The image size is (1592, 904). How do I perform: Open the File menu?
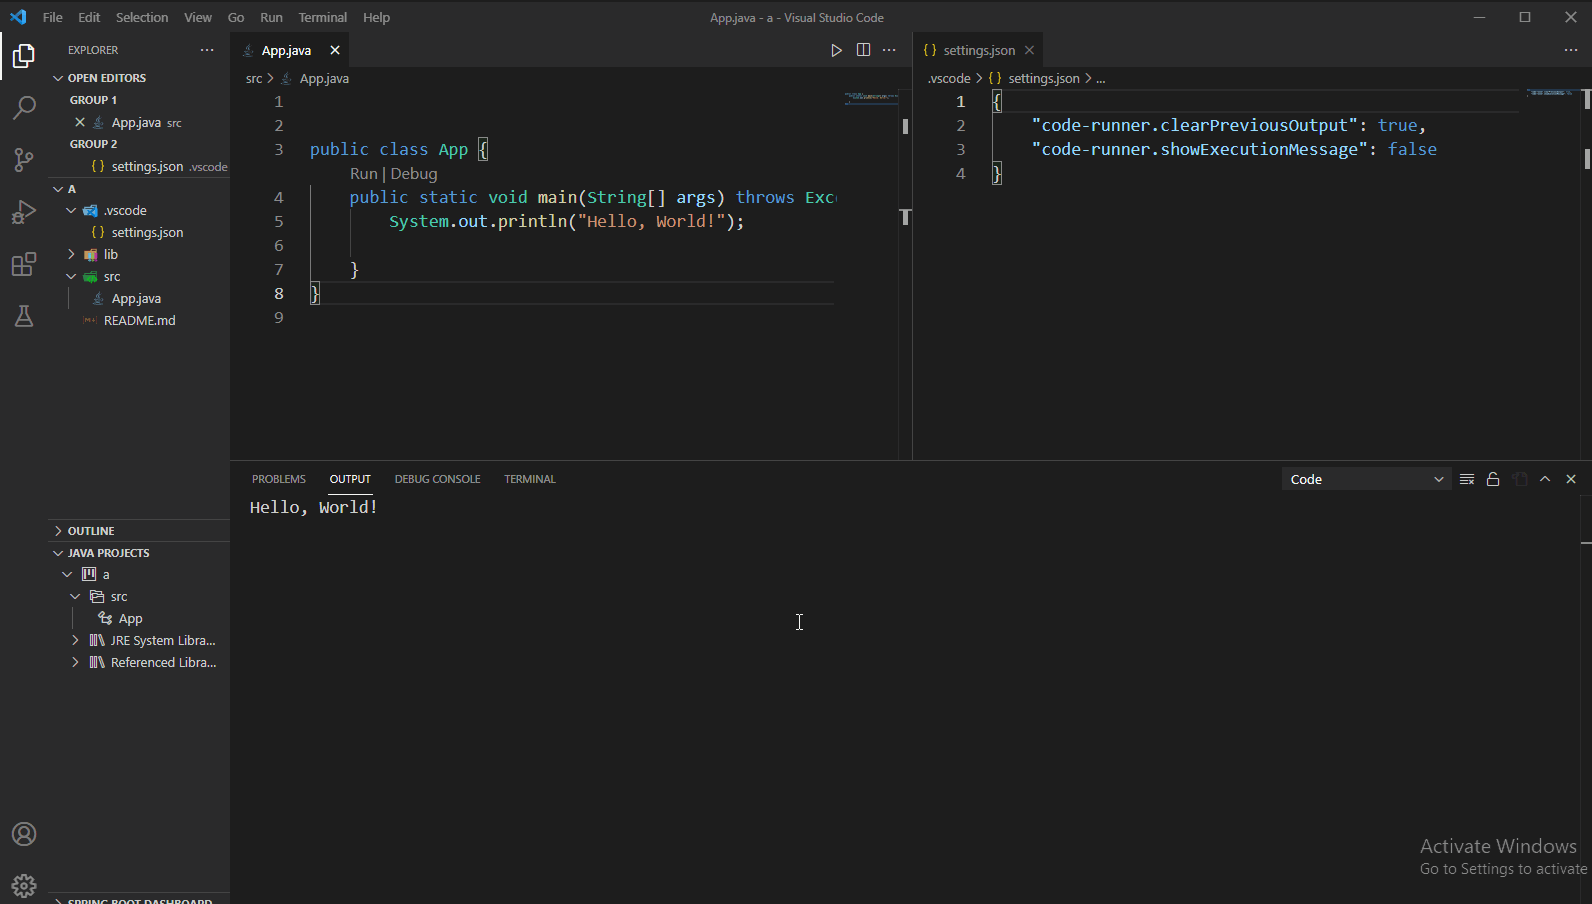pos(53,17)
